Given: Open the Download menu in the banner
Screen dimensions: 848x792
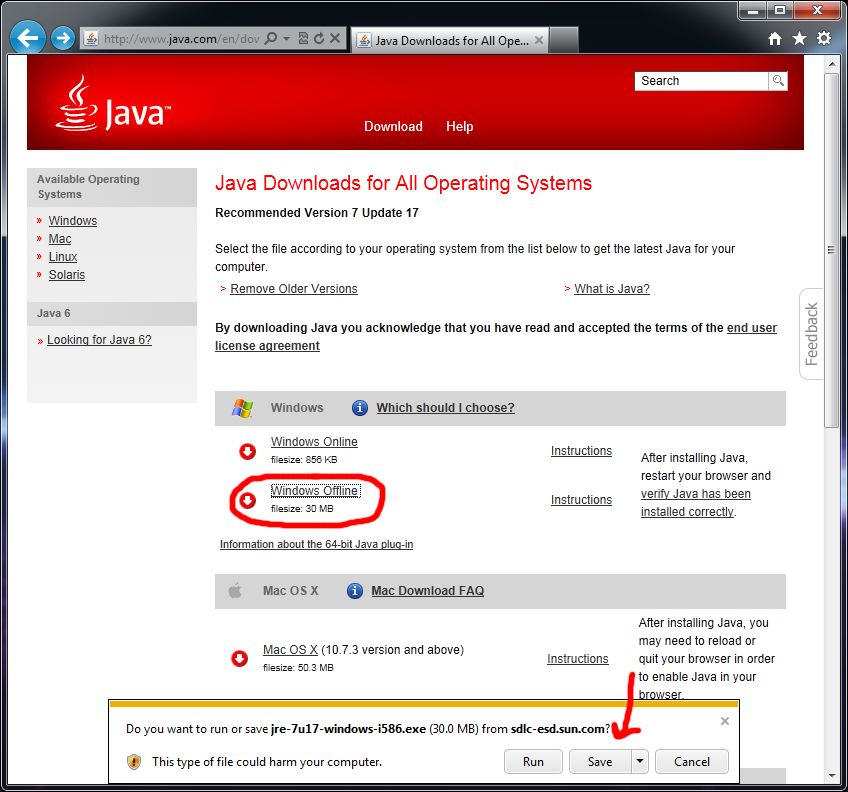Looking at the screenshot, I should [393, 127].
